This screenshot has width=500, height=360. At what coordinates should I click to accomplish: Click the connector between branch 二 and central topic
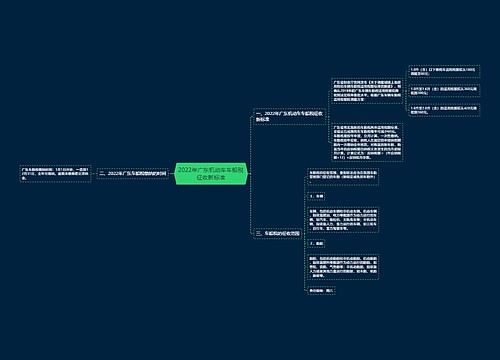point(172,174)
